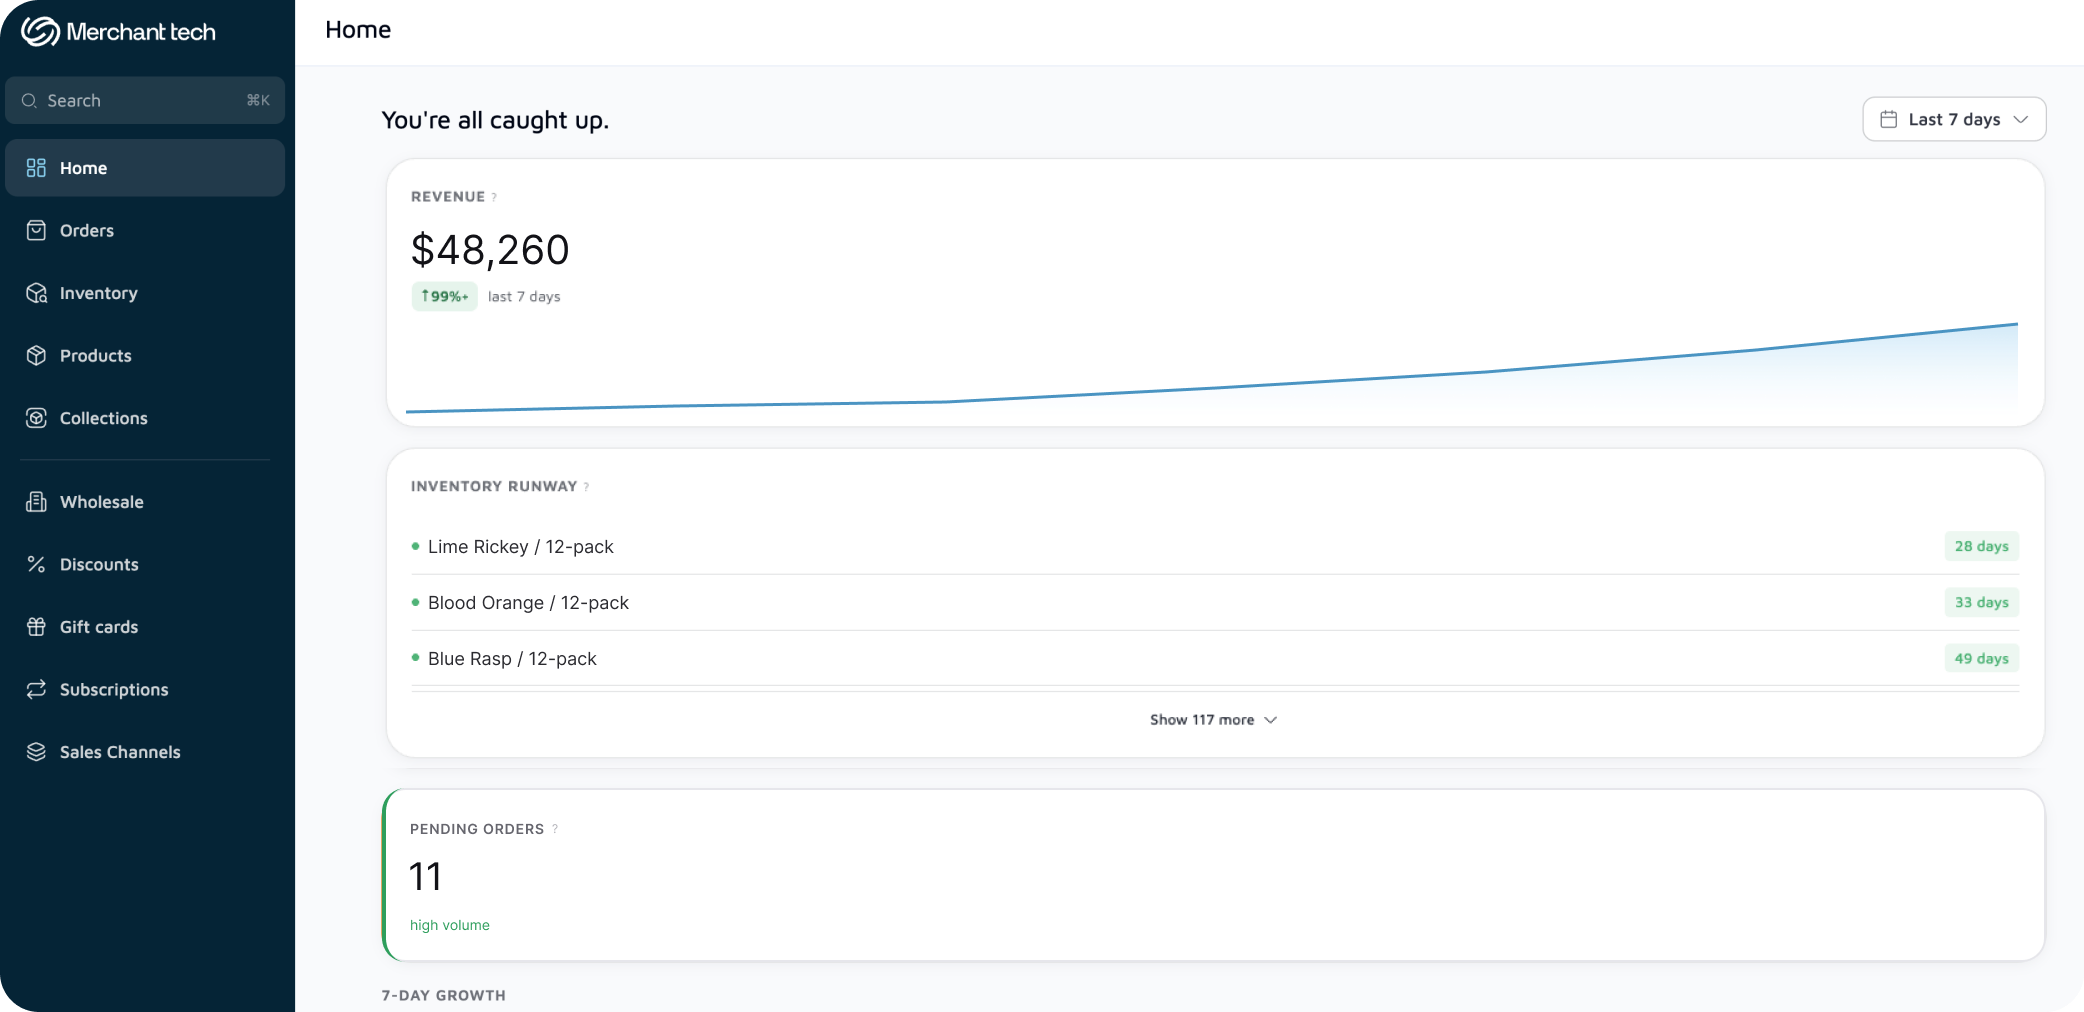The height and width of the screenshot is (1012, 2084).
Task: Open Sales Channels page
Action: click(145, 752)
